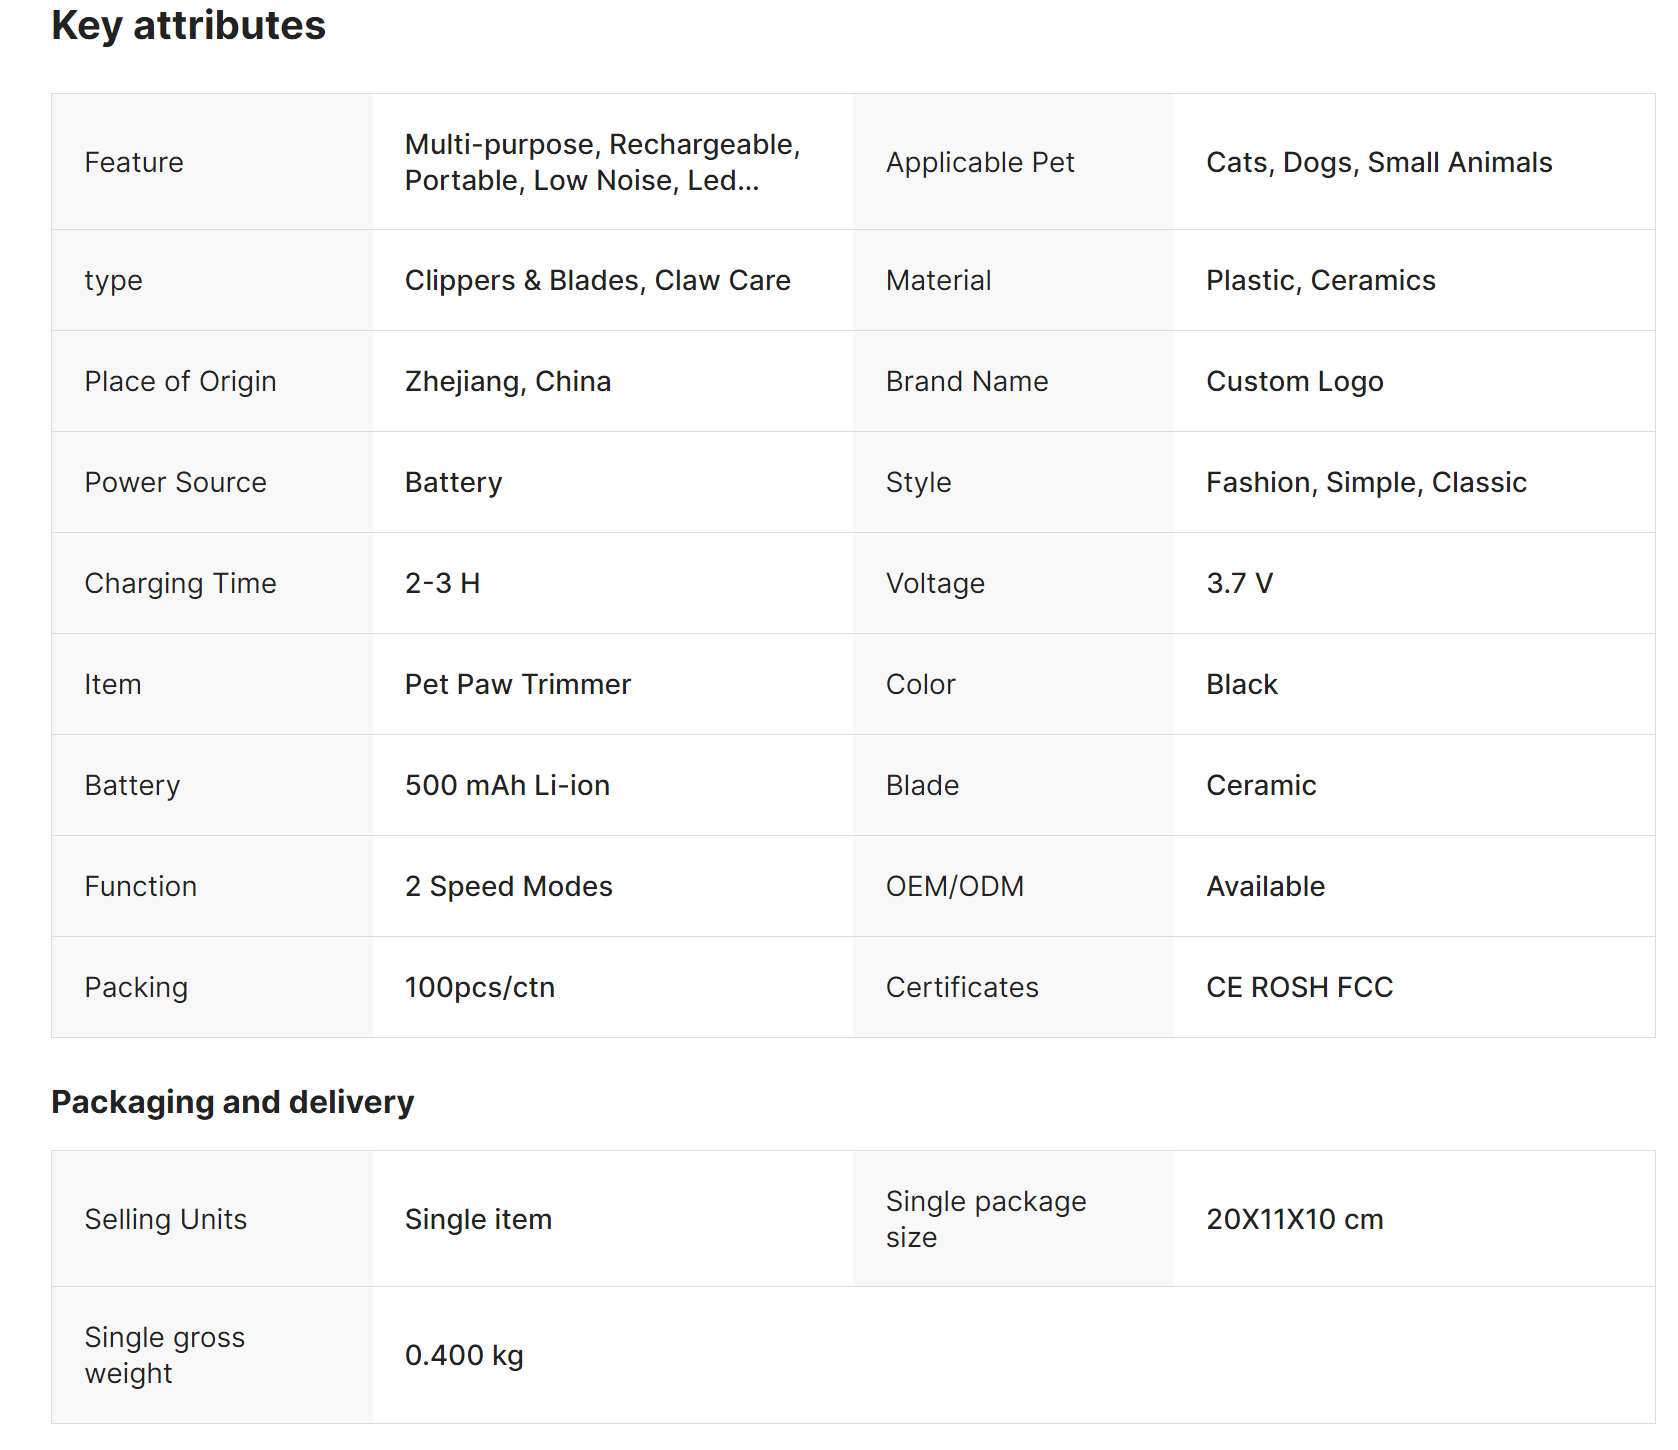Click the OEM/ODM label cell
The height and width of the screenshot is (1450, 1678).
pos(954,886)
